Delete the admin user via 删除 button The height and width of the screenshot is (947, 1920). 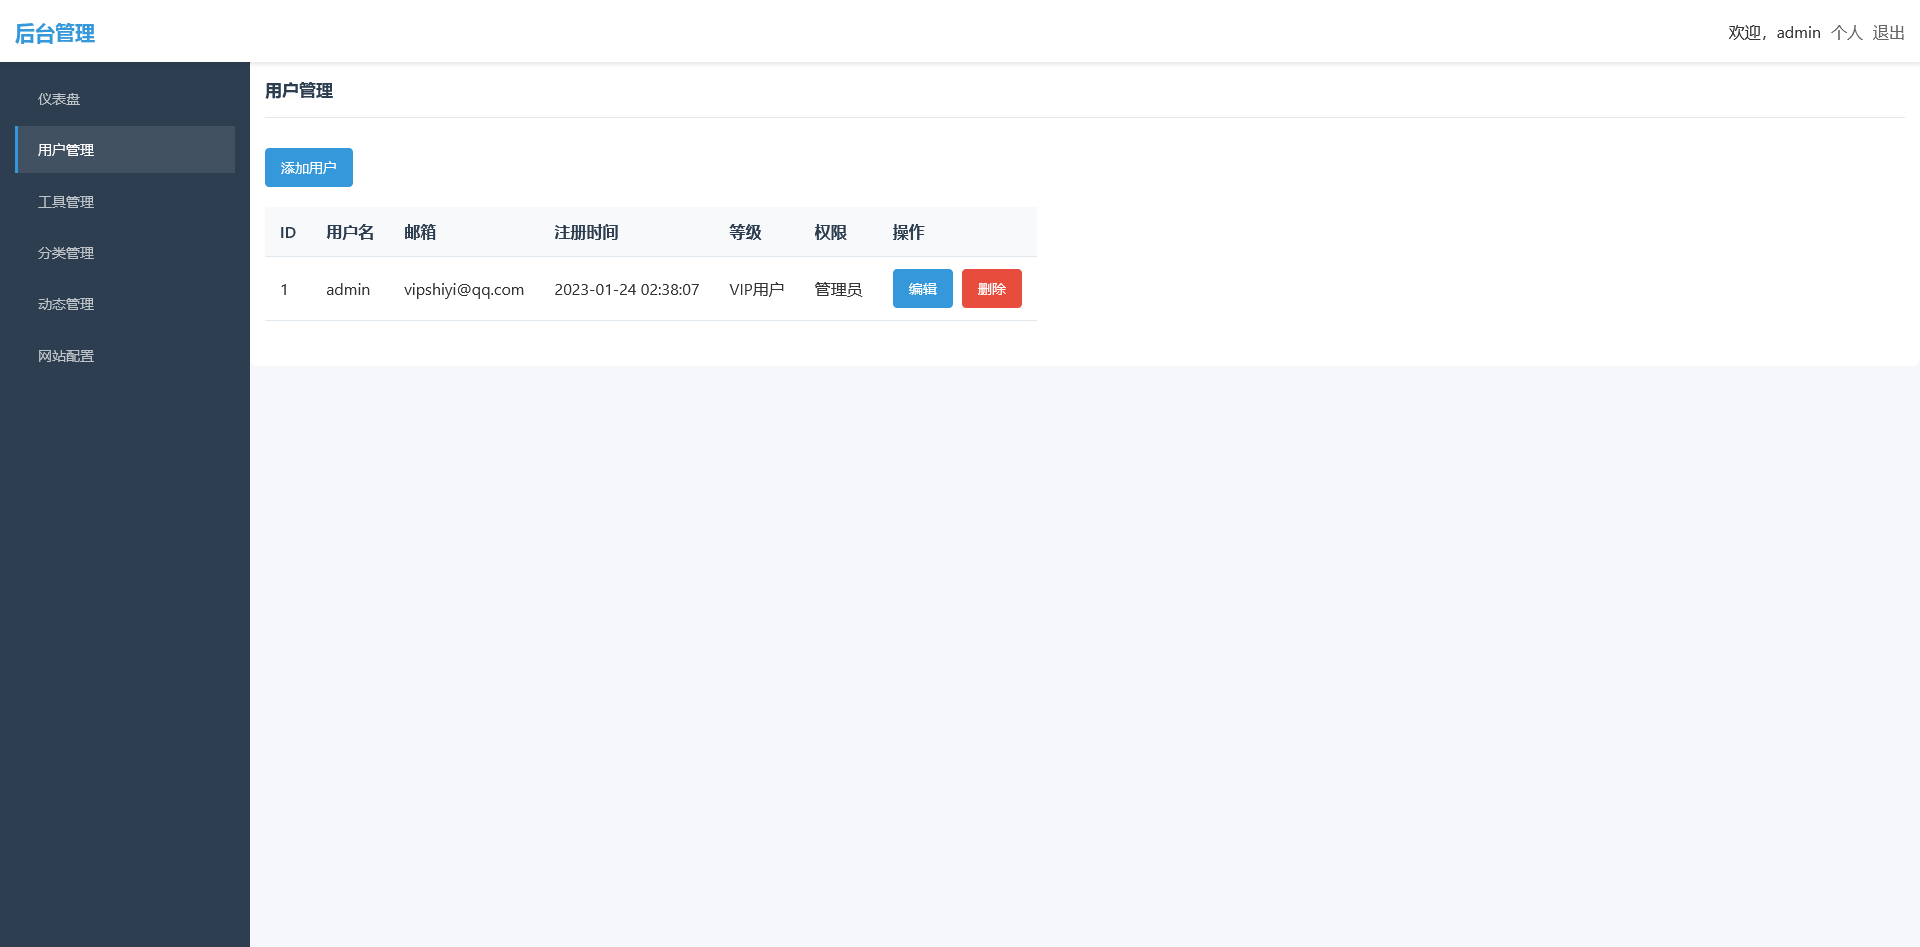tap(991, 288)
